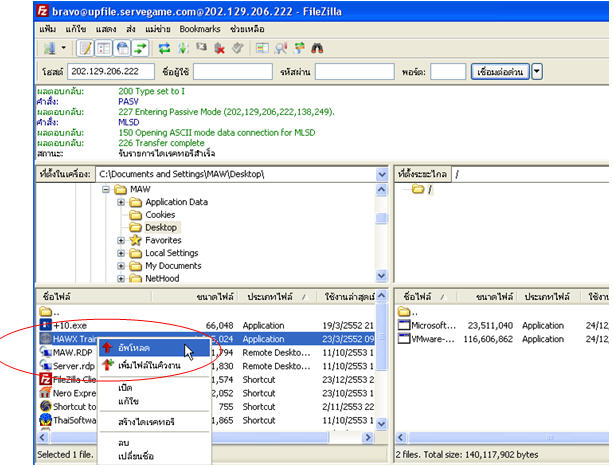Image resolution: width=613 pixels, height=467 pixels.
Task: Toggle the remote directory tree view
Action: click(x=122, y=48)
